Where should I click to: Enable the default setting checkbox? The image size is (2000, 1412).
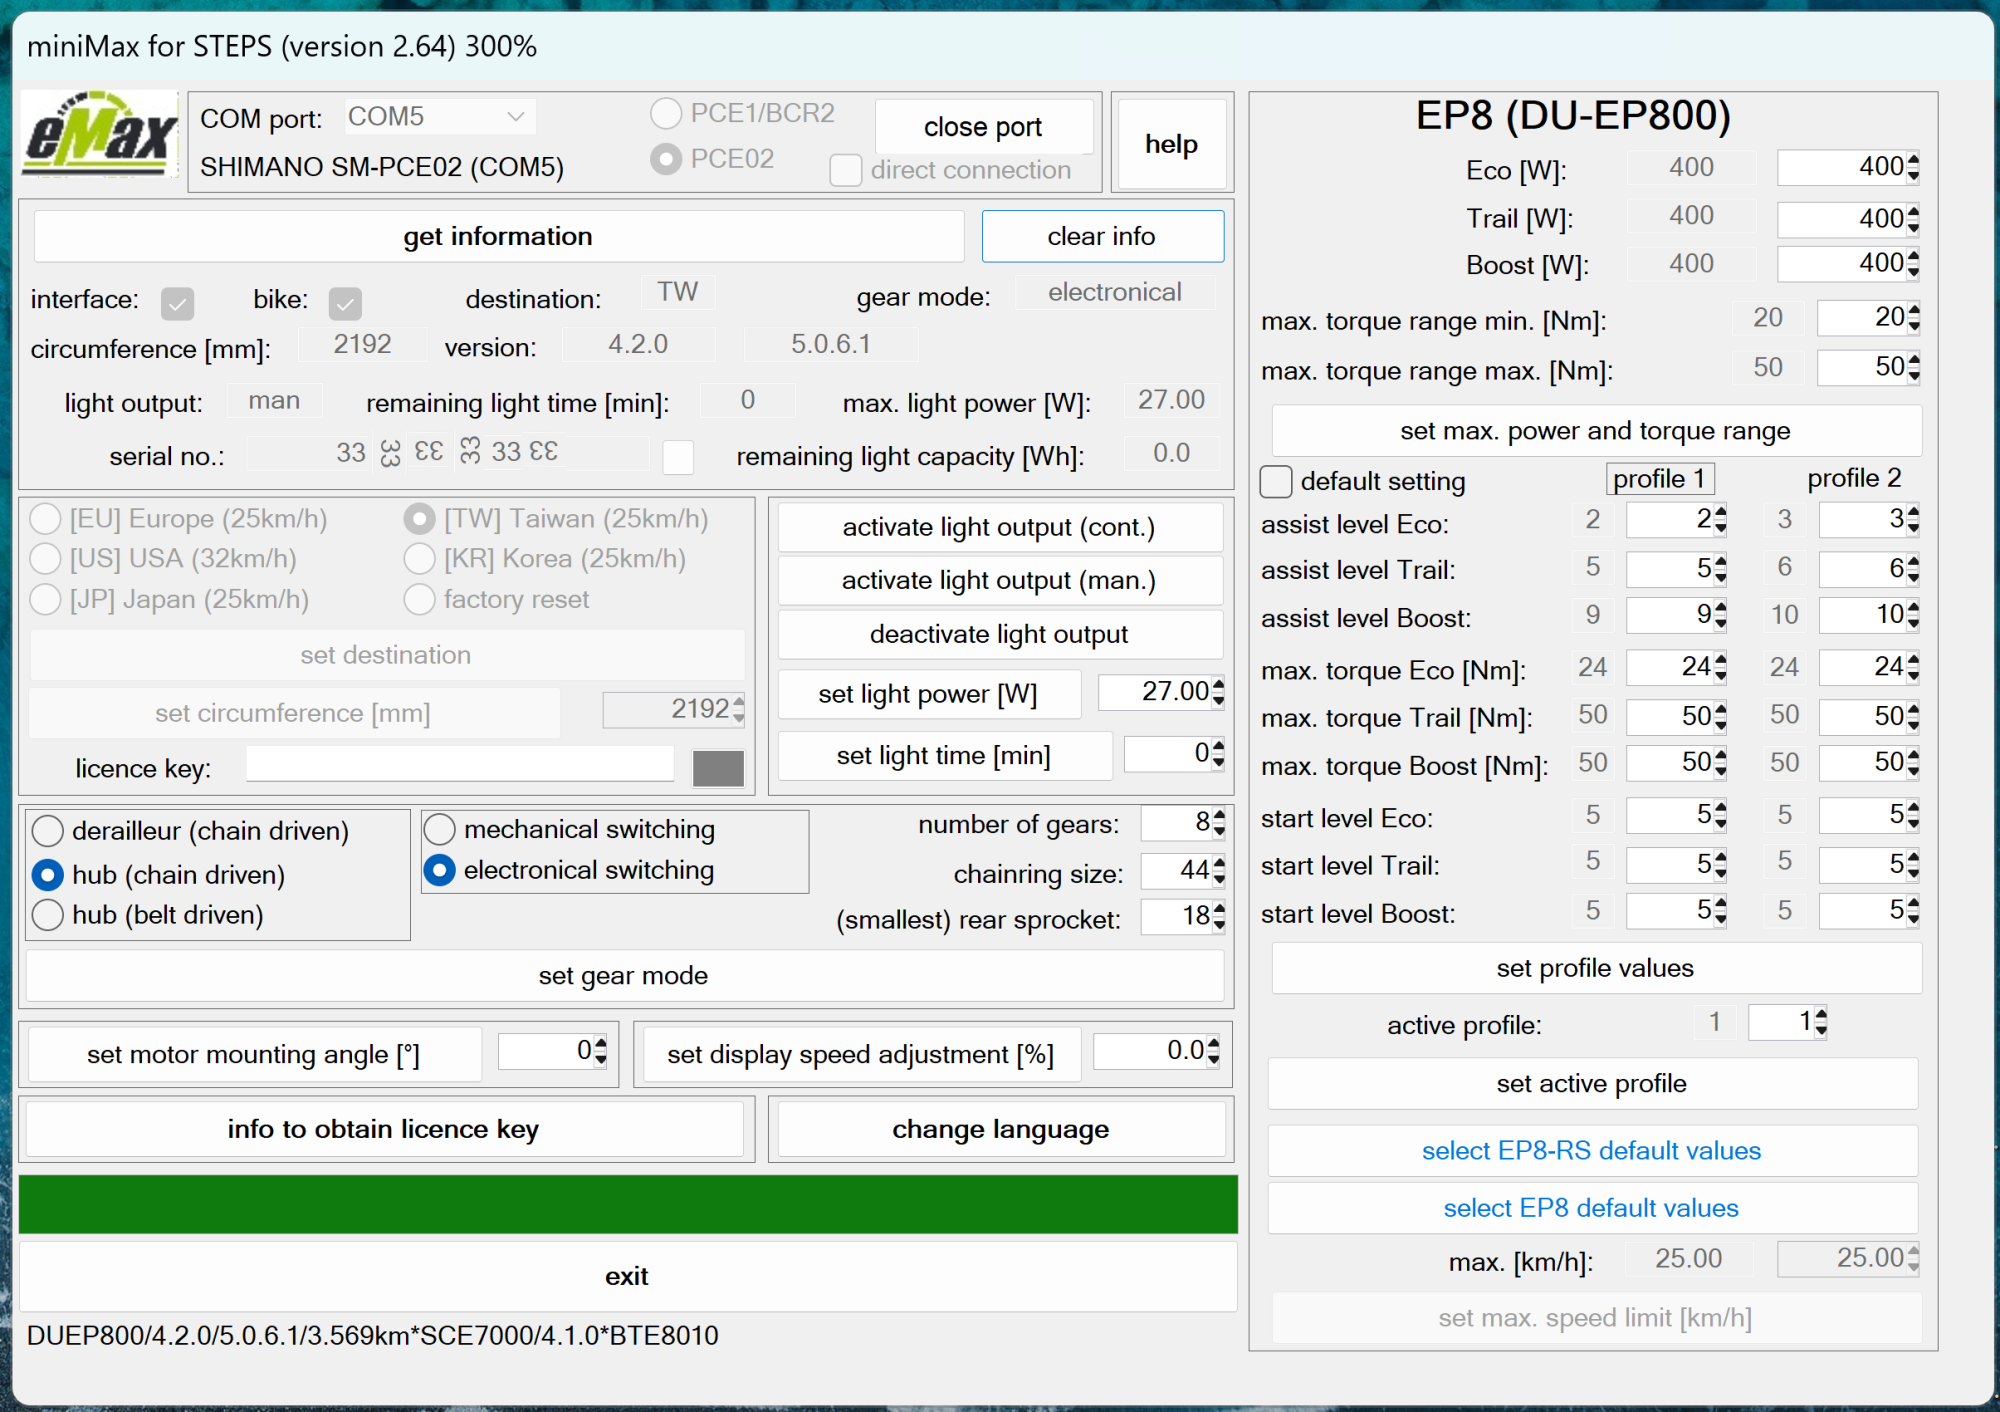point(1276,481)
